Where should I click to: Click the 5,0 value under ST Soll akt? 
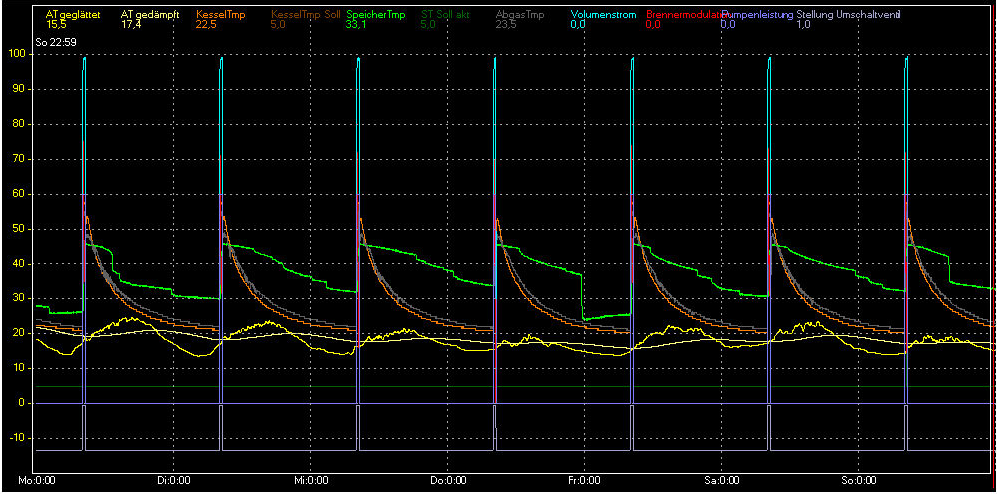[428, 24]
